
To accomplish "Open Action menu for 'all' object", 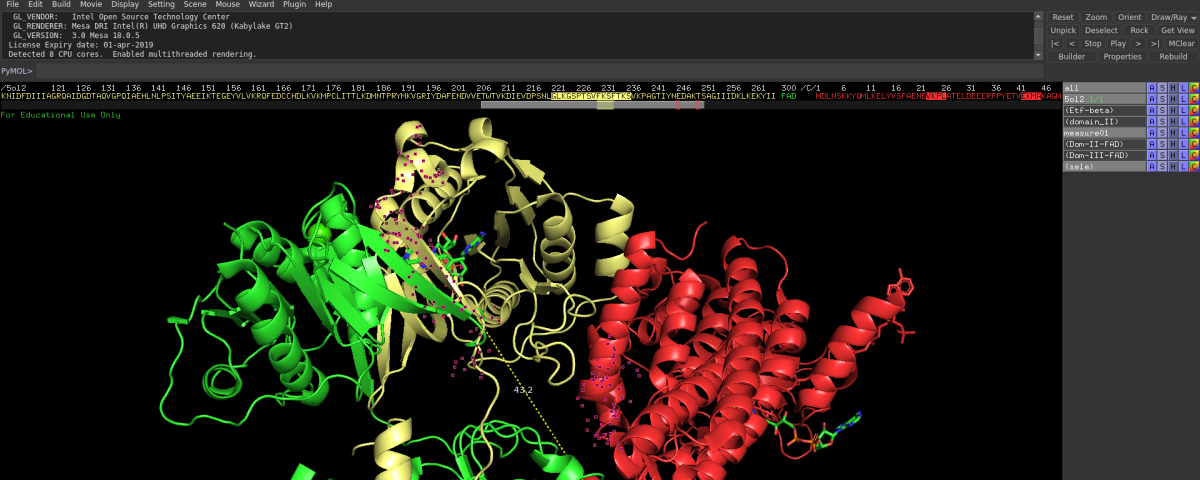I will coord(1151,88).
